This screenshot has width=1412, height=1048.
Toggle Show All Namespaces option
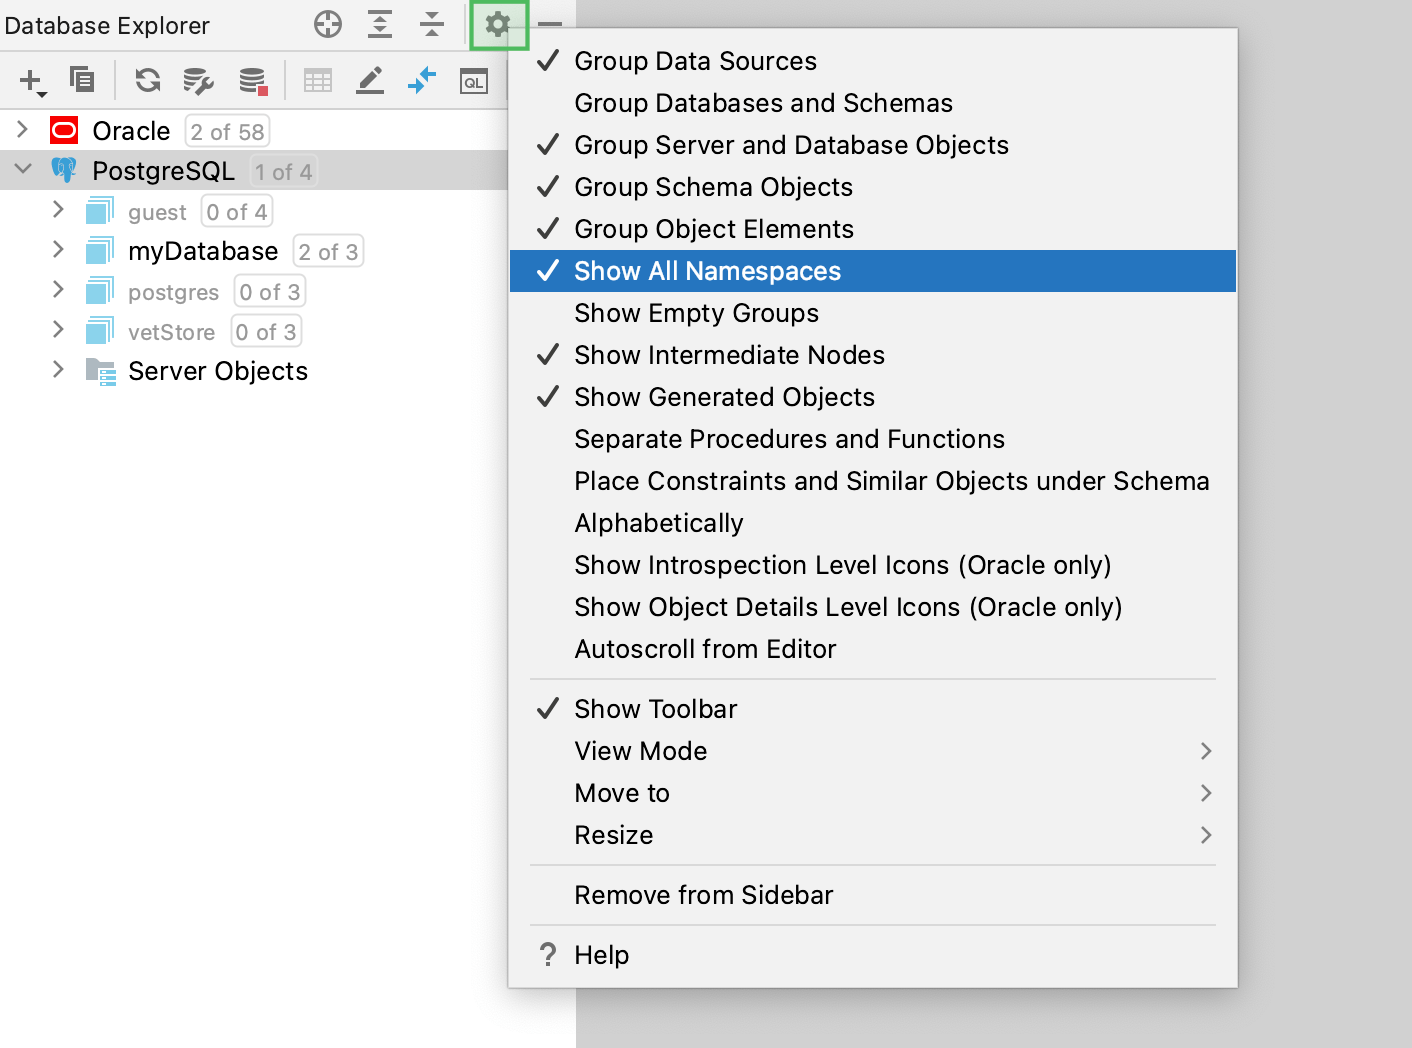click(x=873, y=271)
